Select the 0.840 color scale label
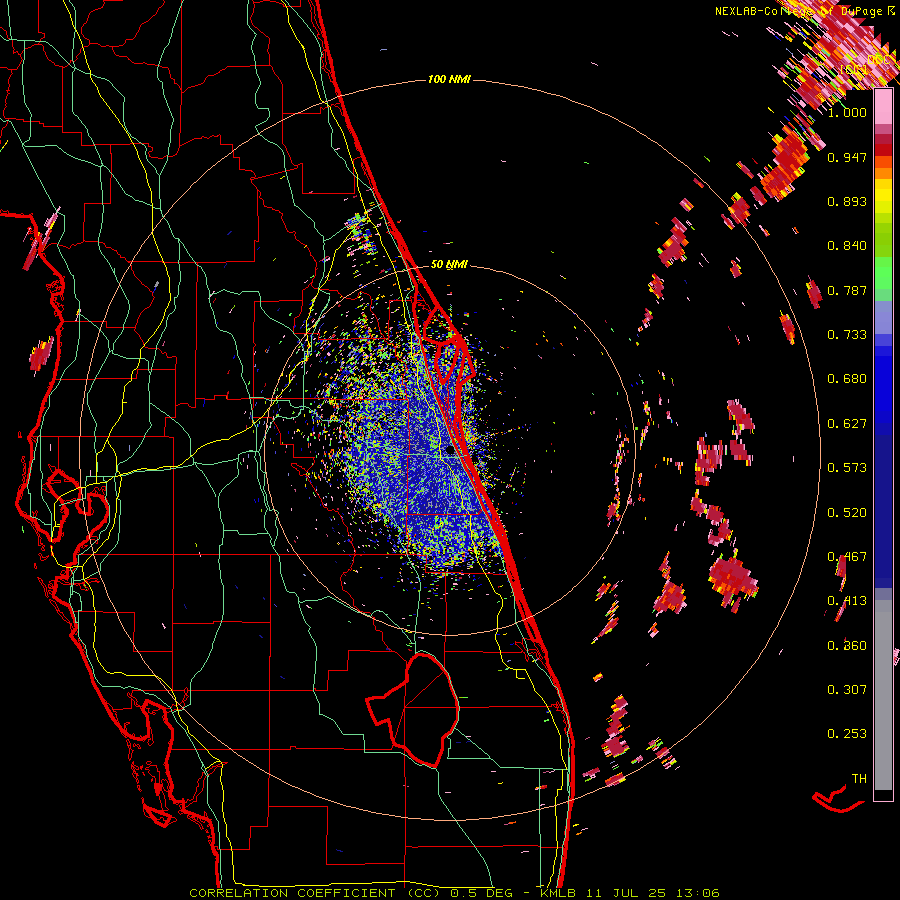900x900 pixels. pos(847,246)
